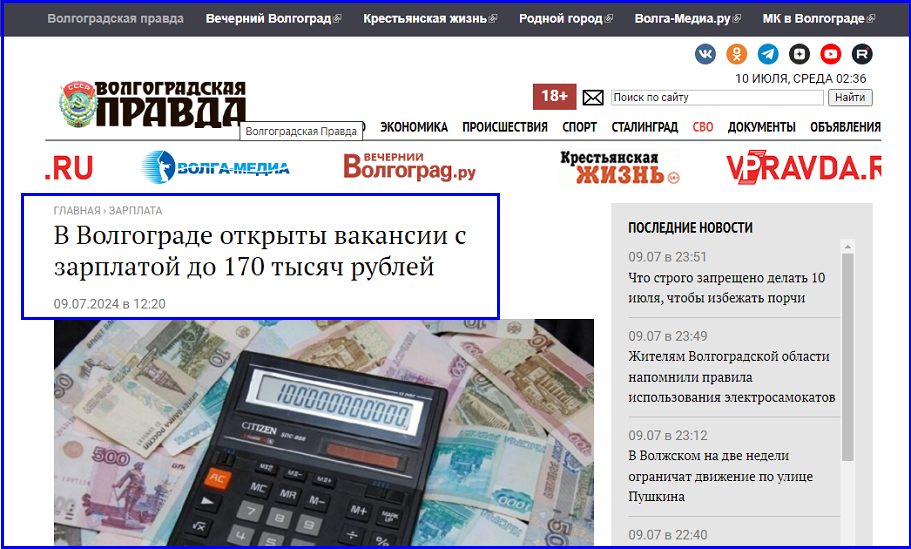Click the article date 09.07.2024 в 12:20

[x=109, y=304]
